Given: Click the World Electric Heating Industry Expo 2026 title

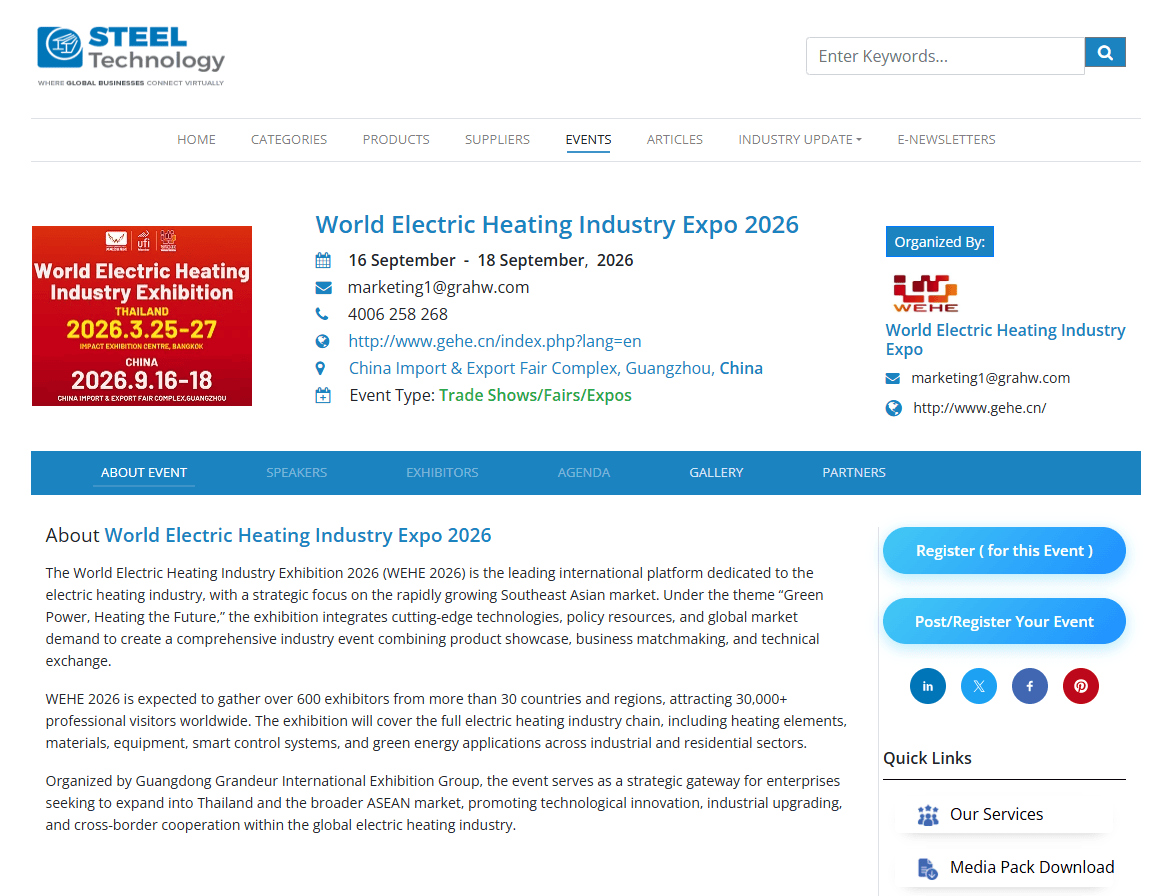Looking at the screenshot, I should pyautogui.click(x=557, y=225).
